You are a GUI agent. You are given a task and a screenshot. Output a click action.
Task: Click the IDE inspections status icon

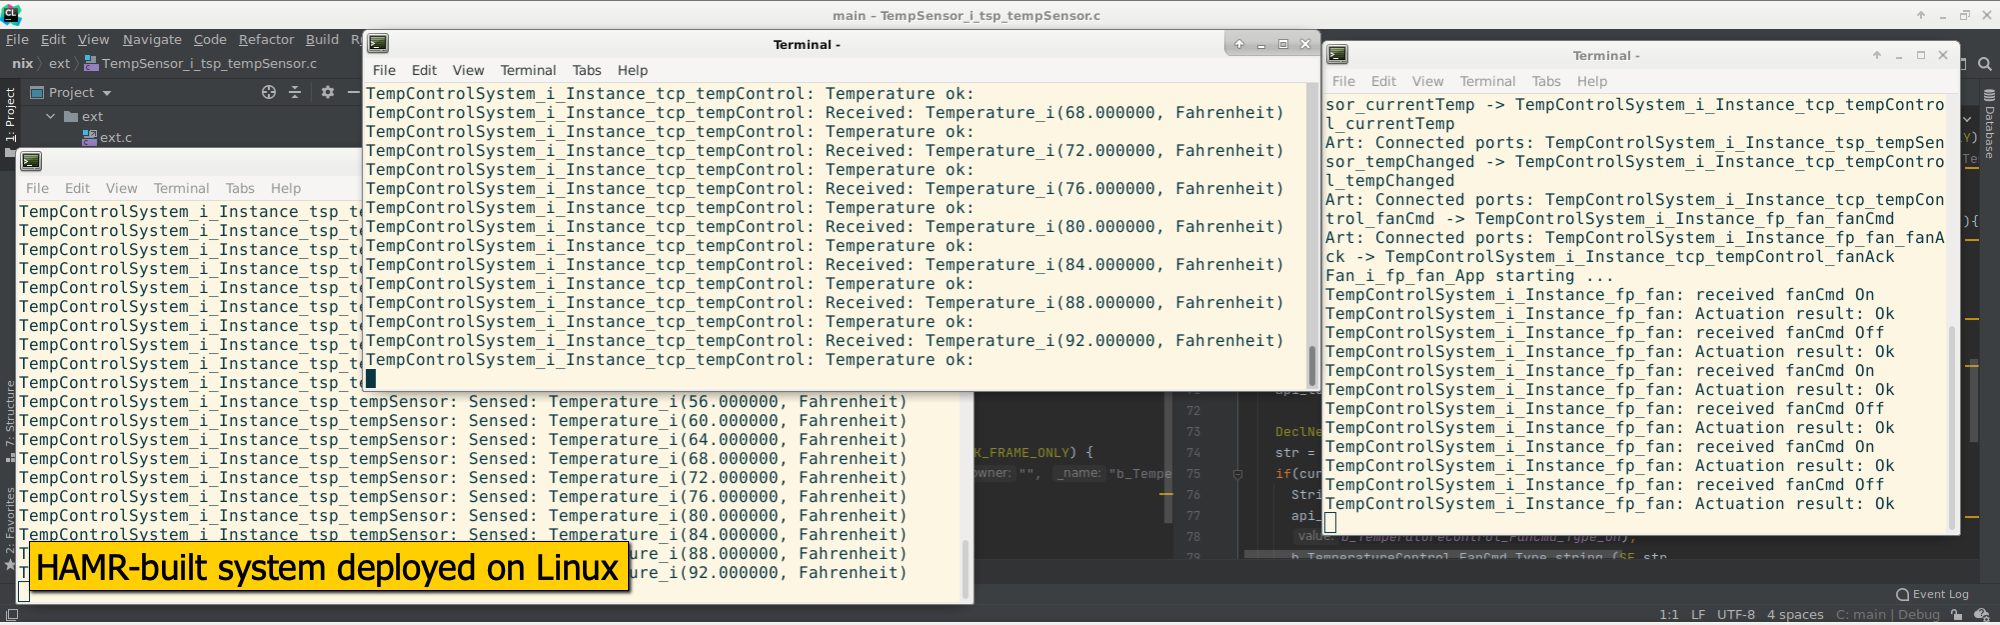coord(1982,615)
